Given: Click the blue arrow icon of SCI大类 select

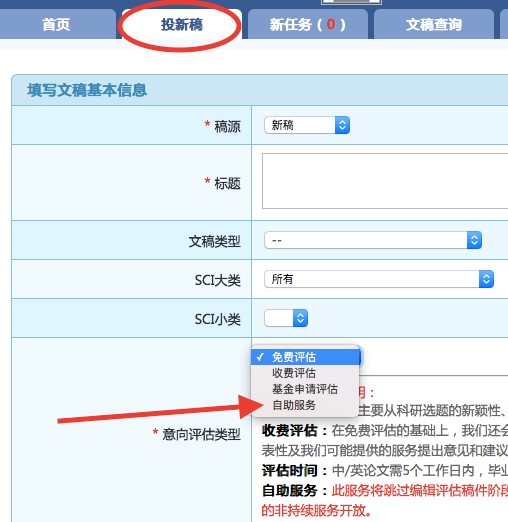Looking at the screenshot, I should 486,279.
